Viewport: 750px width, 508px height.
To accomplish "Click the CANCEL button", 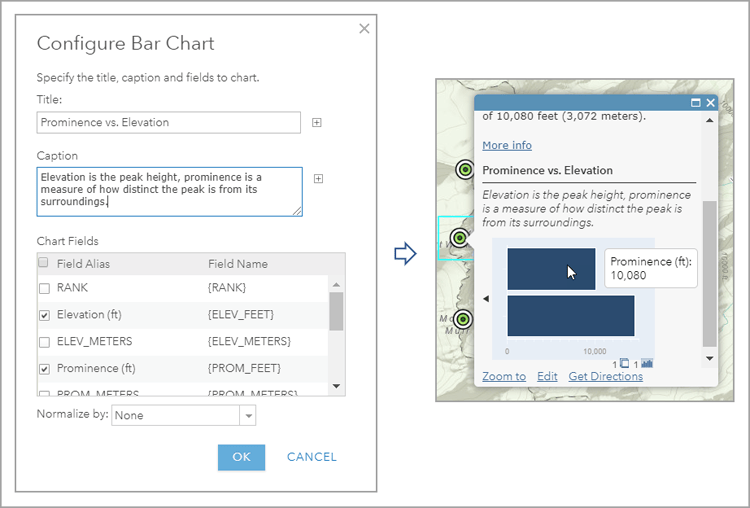I will pos(311,457).
